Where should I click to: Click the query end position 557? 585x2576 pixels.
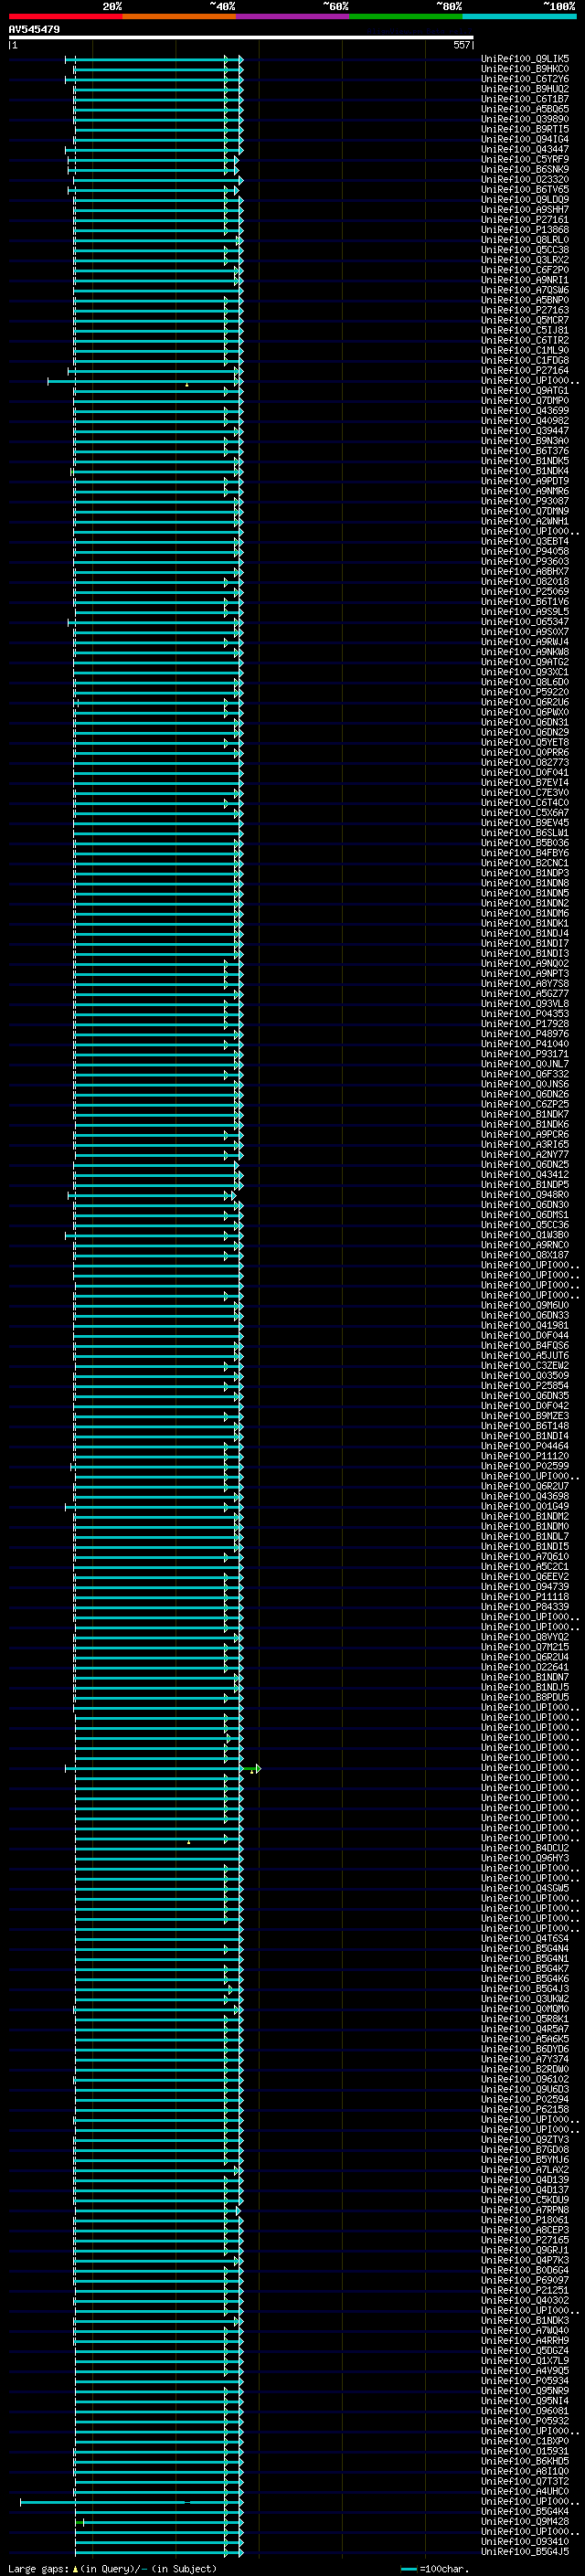pyautogui.click(x=461, y=45)
